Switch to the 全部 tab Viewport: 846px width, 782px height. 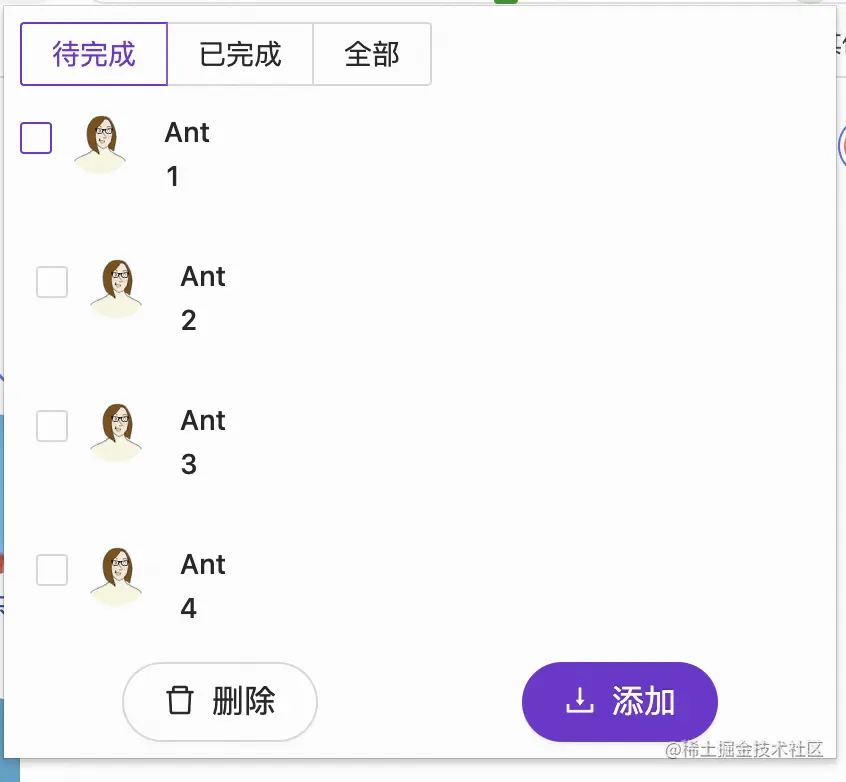point(372,54)
